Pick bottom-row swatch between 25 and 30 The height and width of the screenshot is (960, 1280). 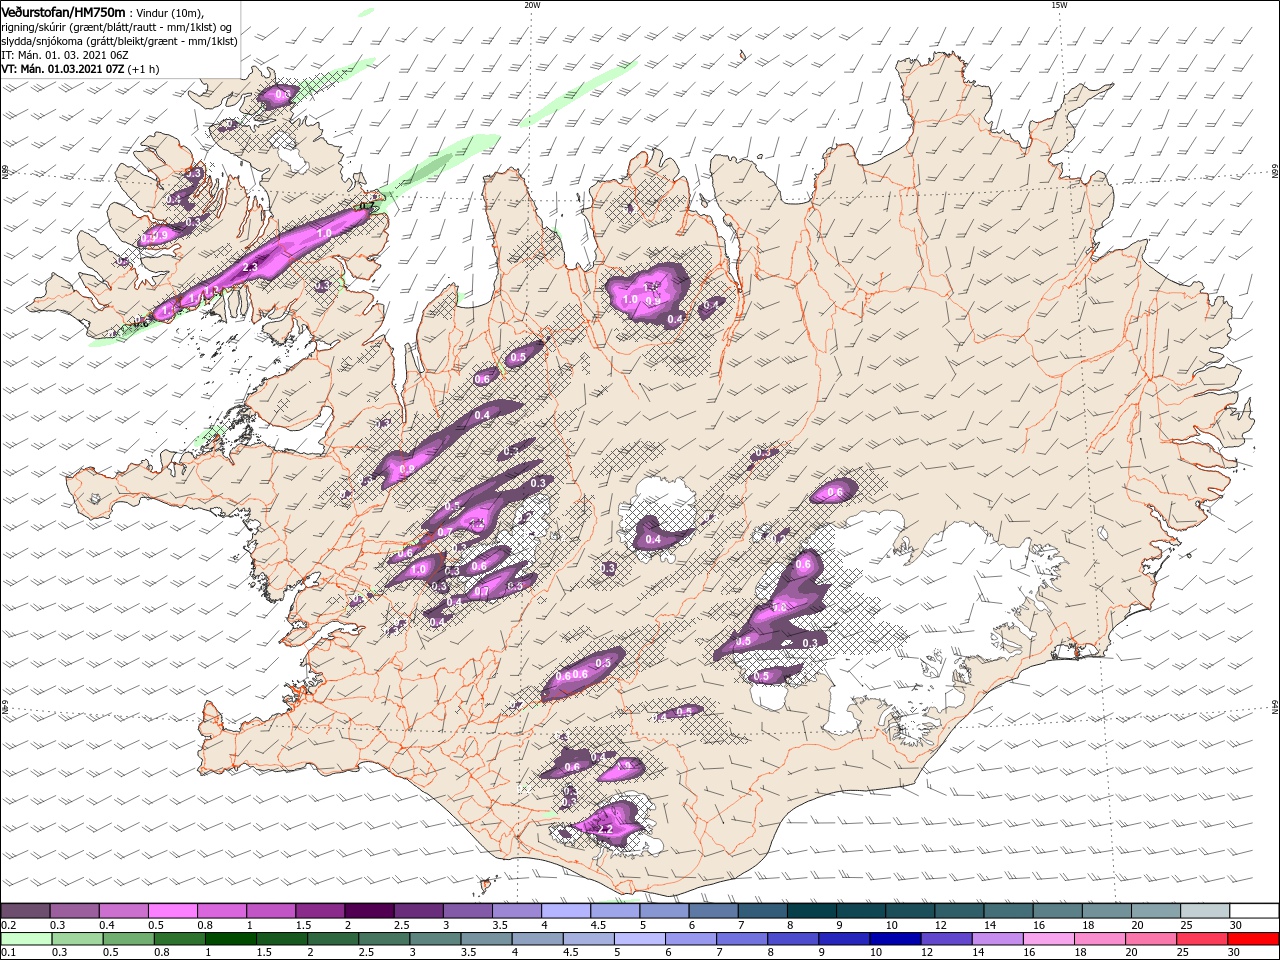pos(1202,938)
